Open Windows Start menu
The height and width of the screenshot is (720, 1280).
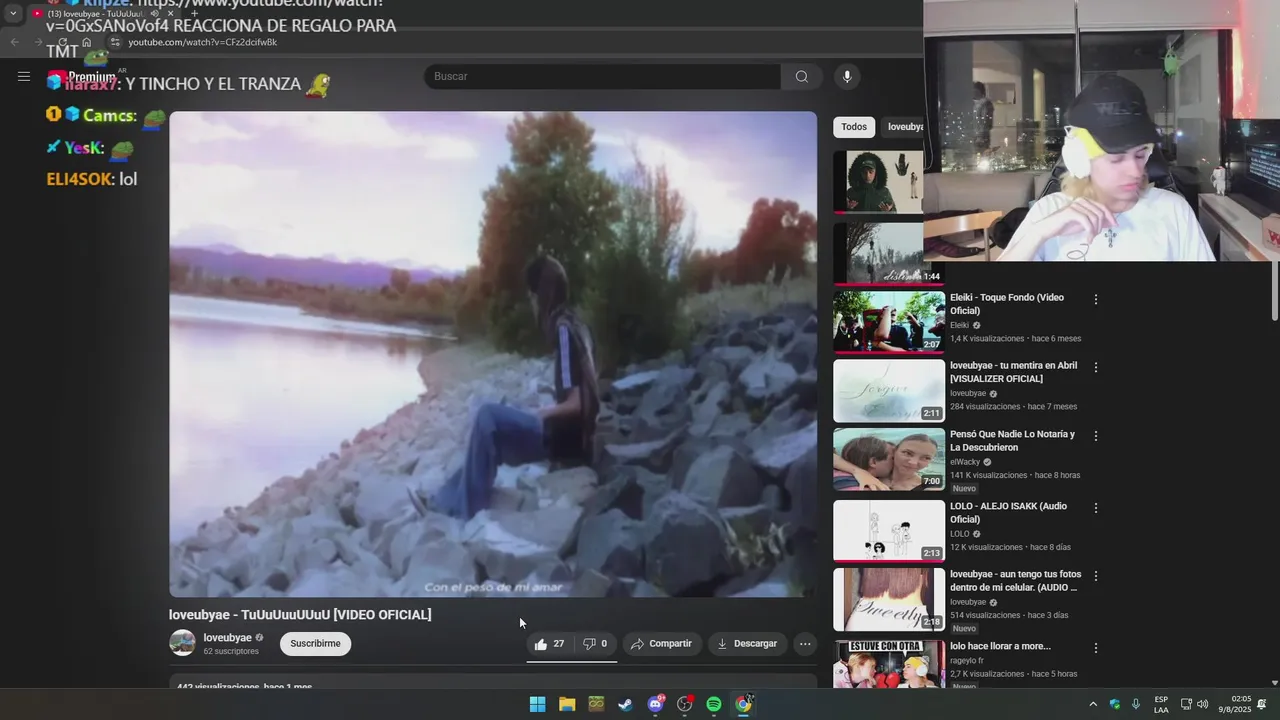(537, 704)
